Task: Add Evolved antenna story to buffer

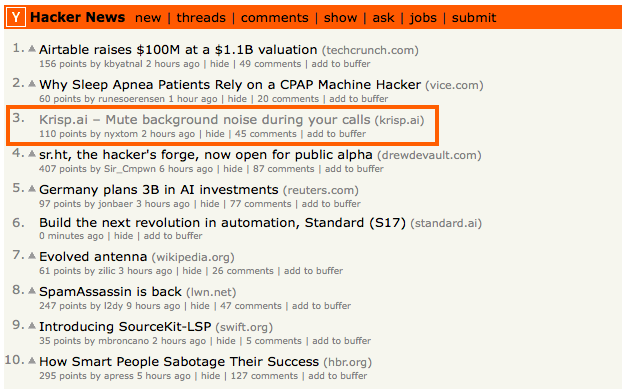Action: click(313, 271)
